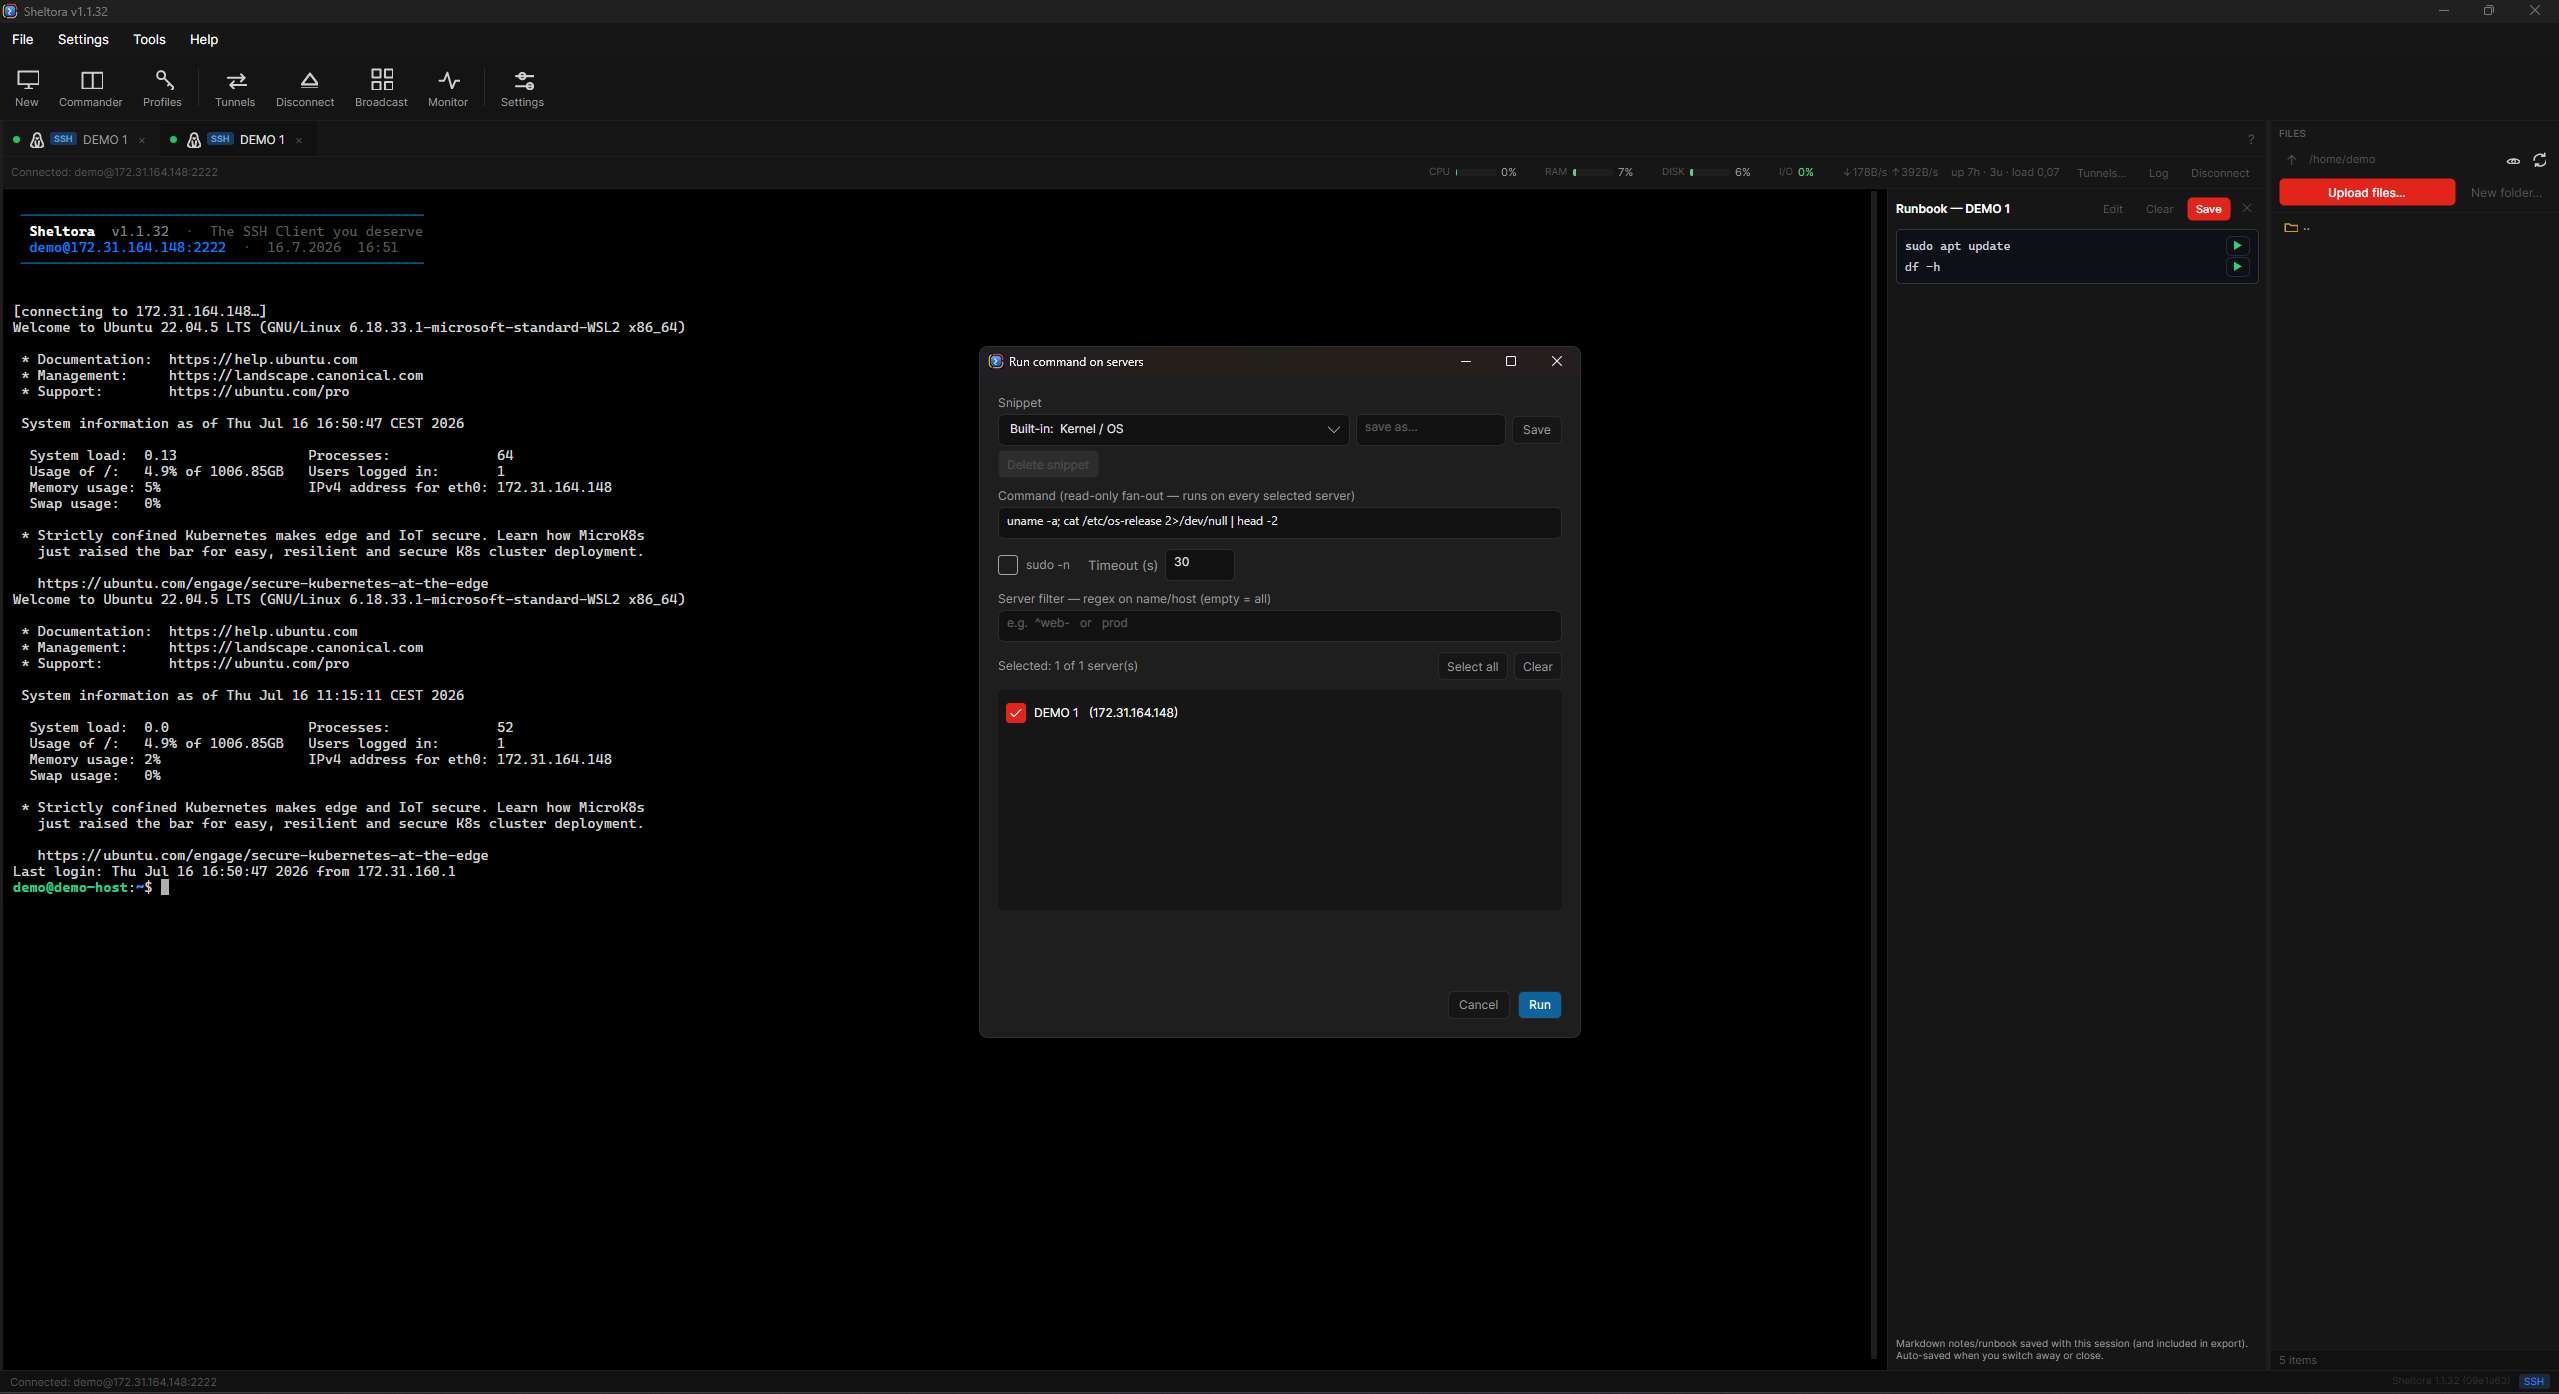
Task: Click the red Upload files button
Action: tap(2366, 193)
